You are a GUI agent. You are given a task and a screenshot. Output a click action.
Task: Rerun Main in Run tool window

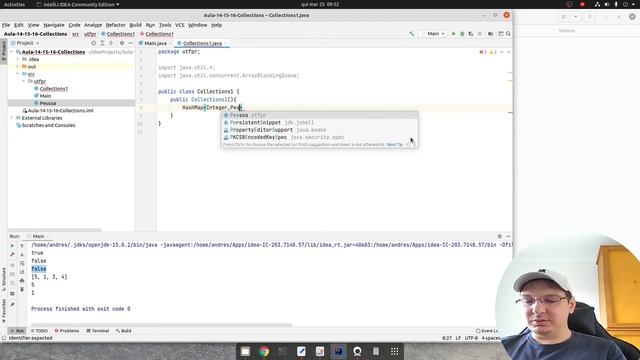(12, 246)
